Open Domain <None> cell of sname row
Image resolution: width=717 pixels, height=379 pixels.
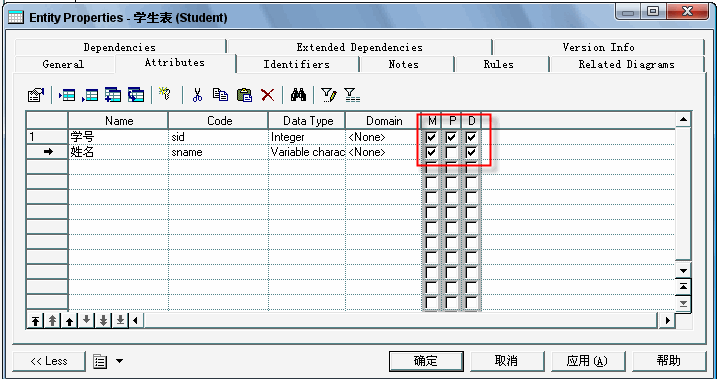tap(383, 152)
